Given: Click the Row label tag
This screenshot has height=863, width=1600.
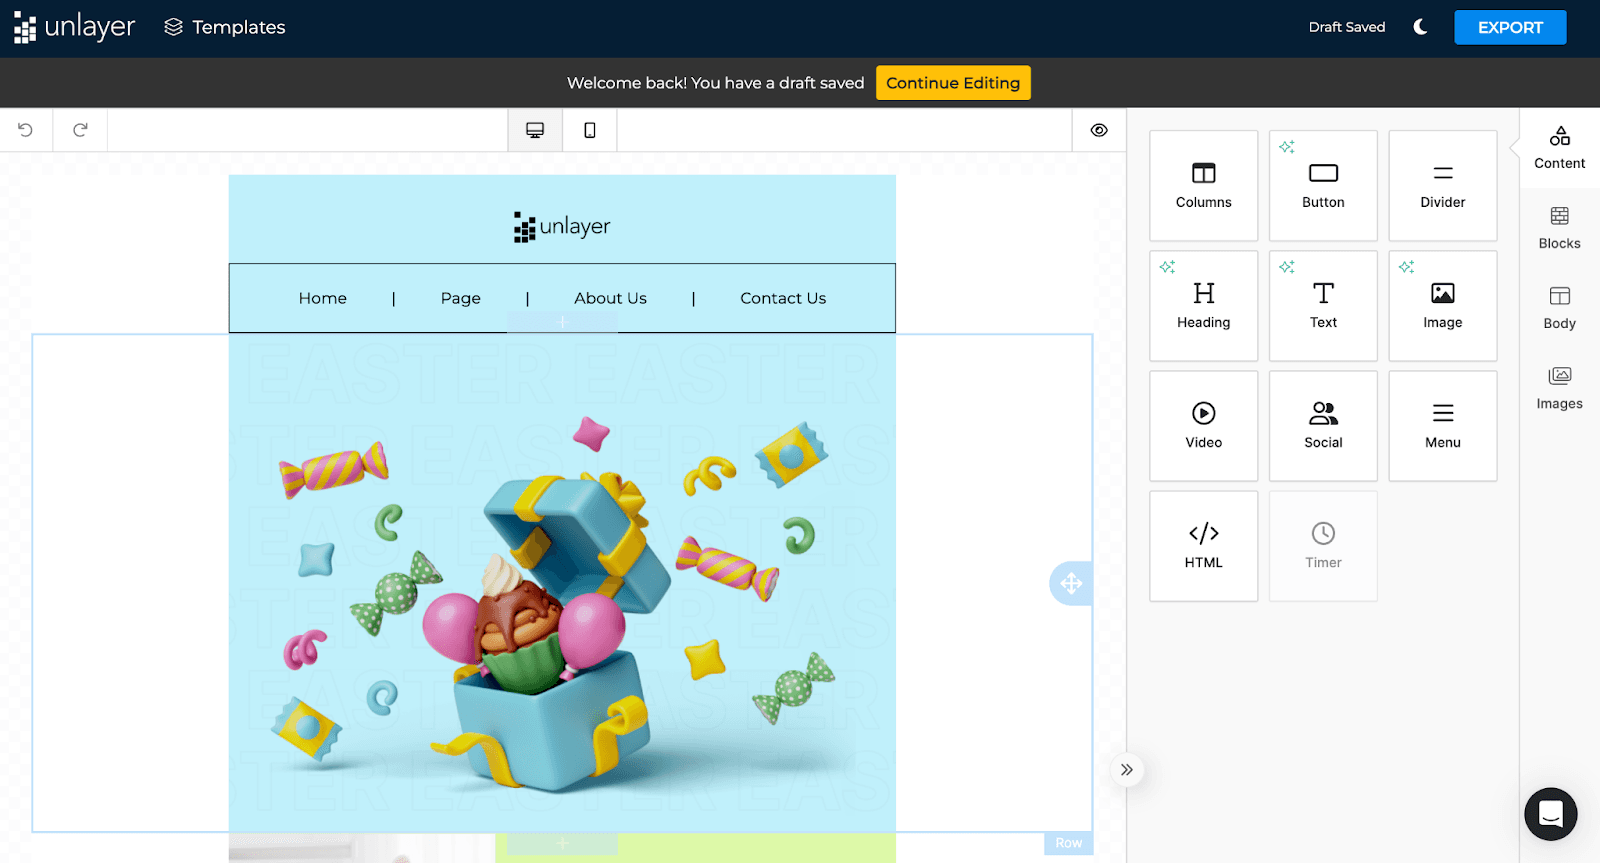Looking at the screenshot, I should (x=1068, y=843).
